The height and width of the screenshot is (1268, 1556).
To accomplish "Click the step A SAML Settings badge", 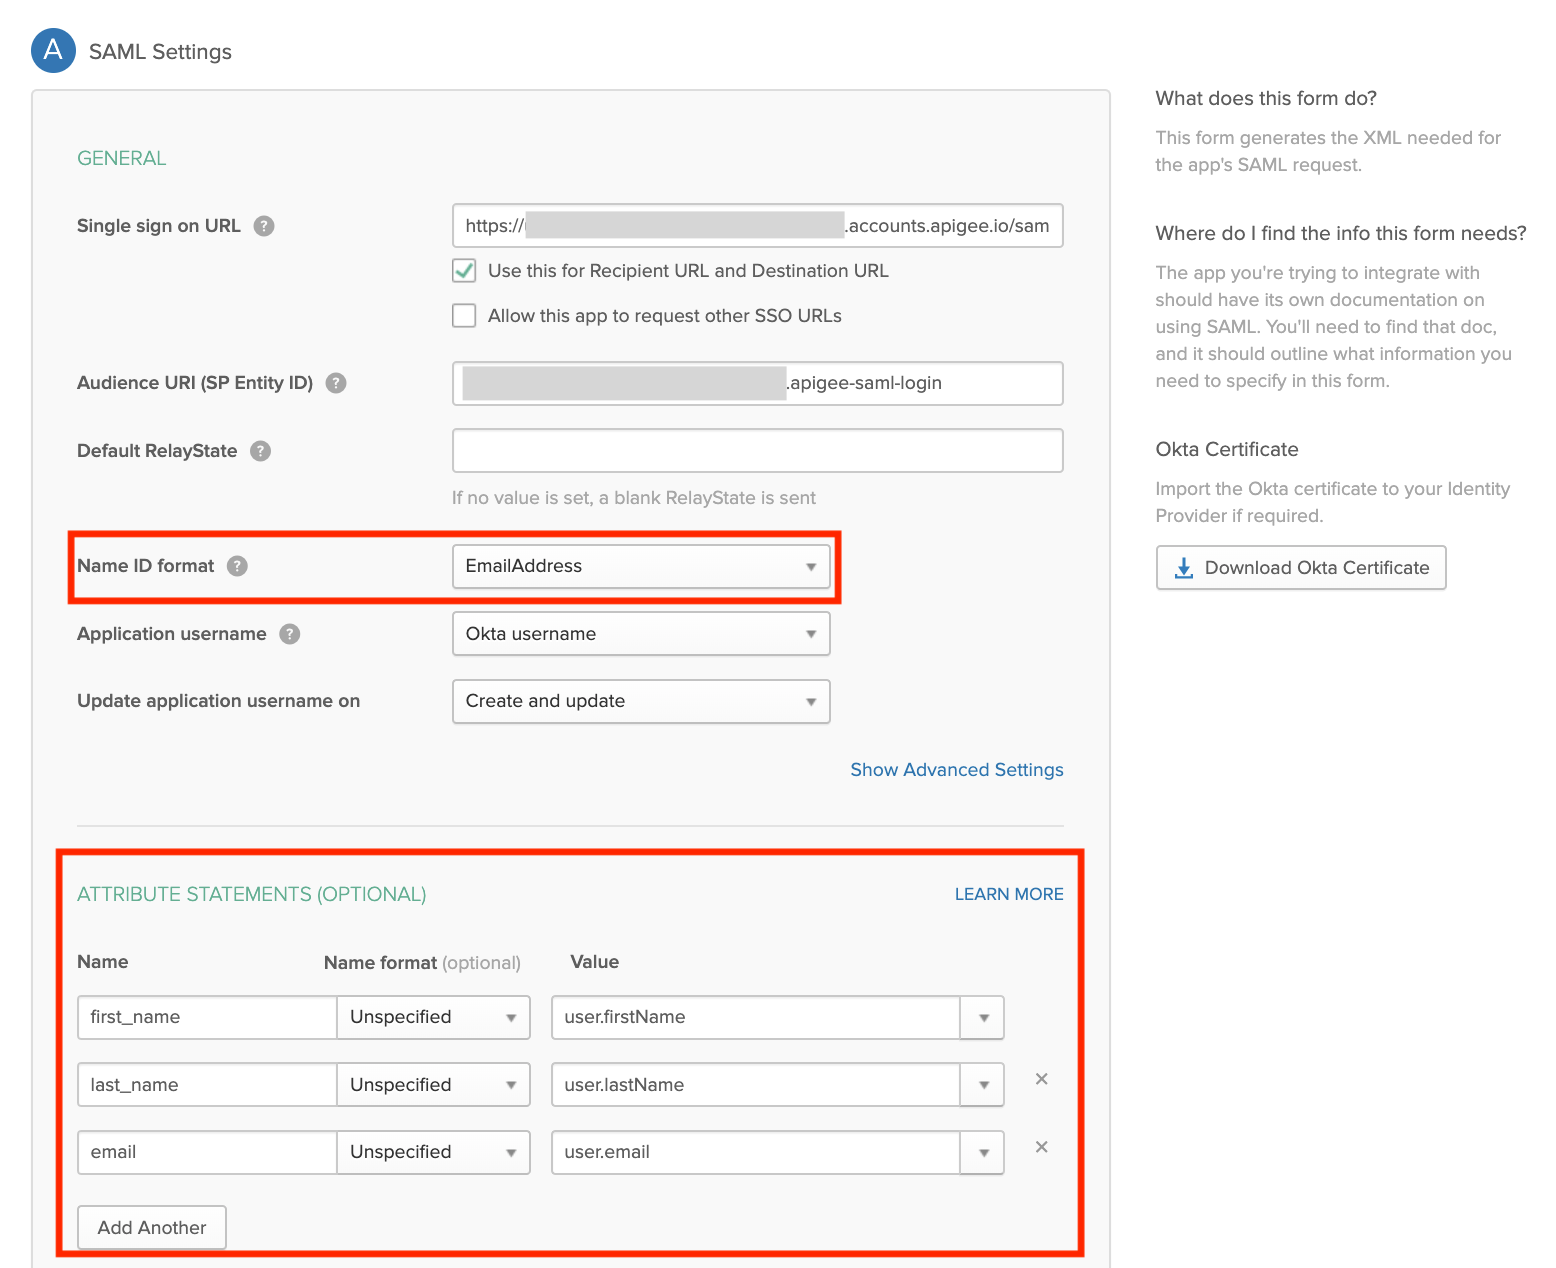I will [54, 51].
